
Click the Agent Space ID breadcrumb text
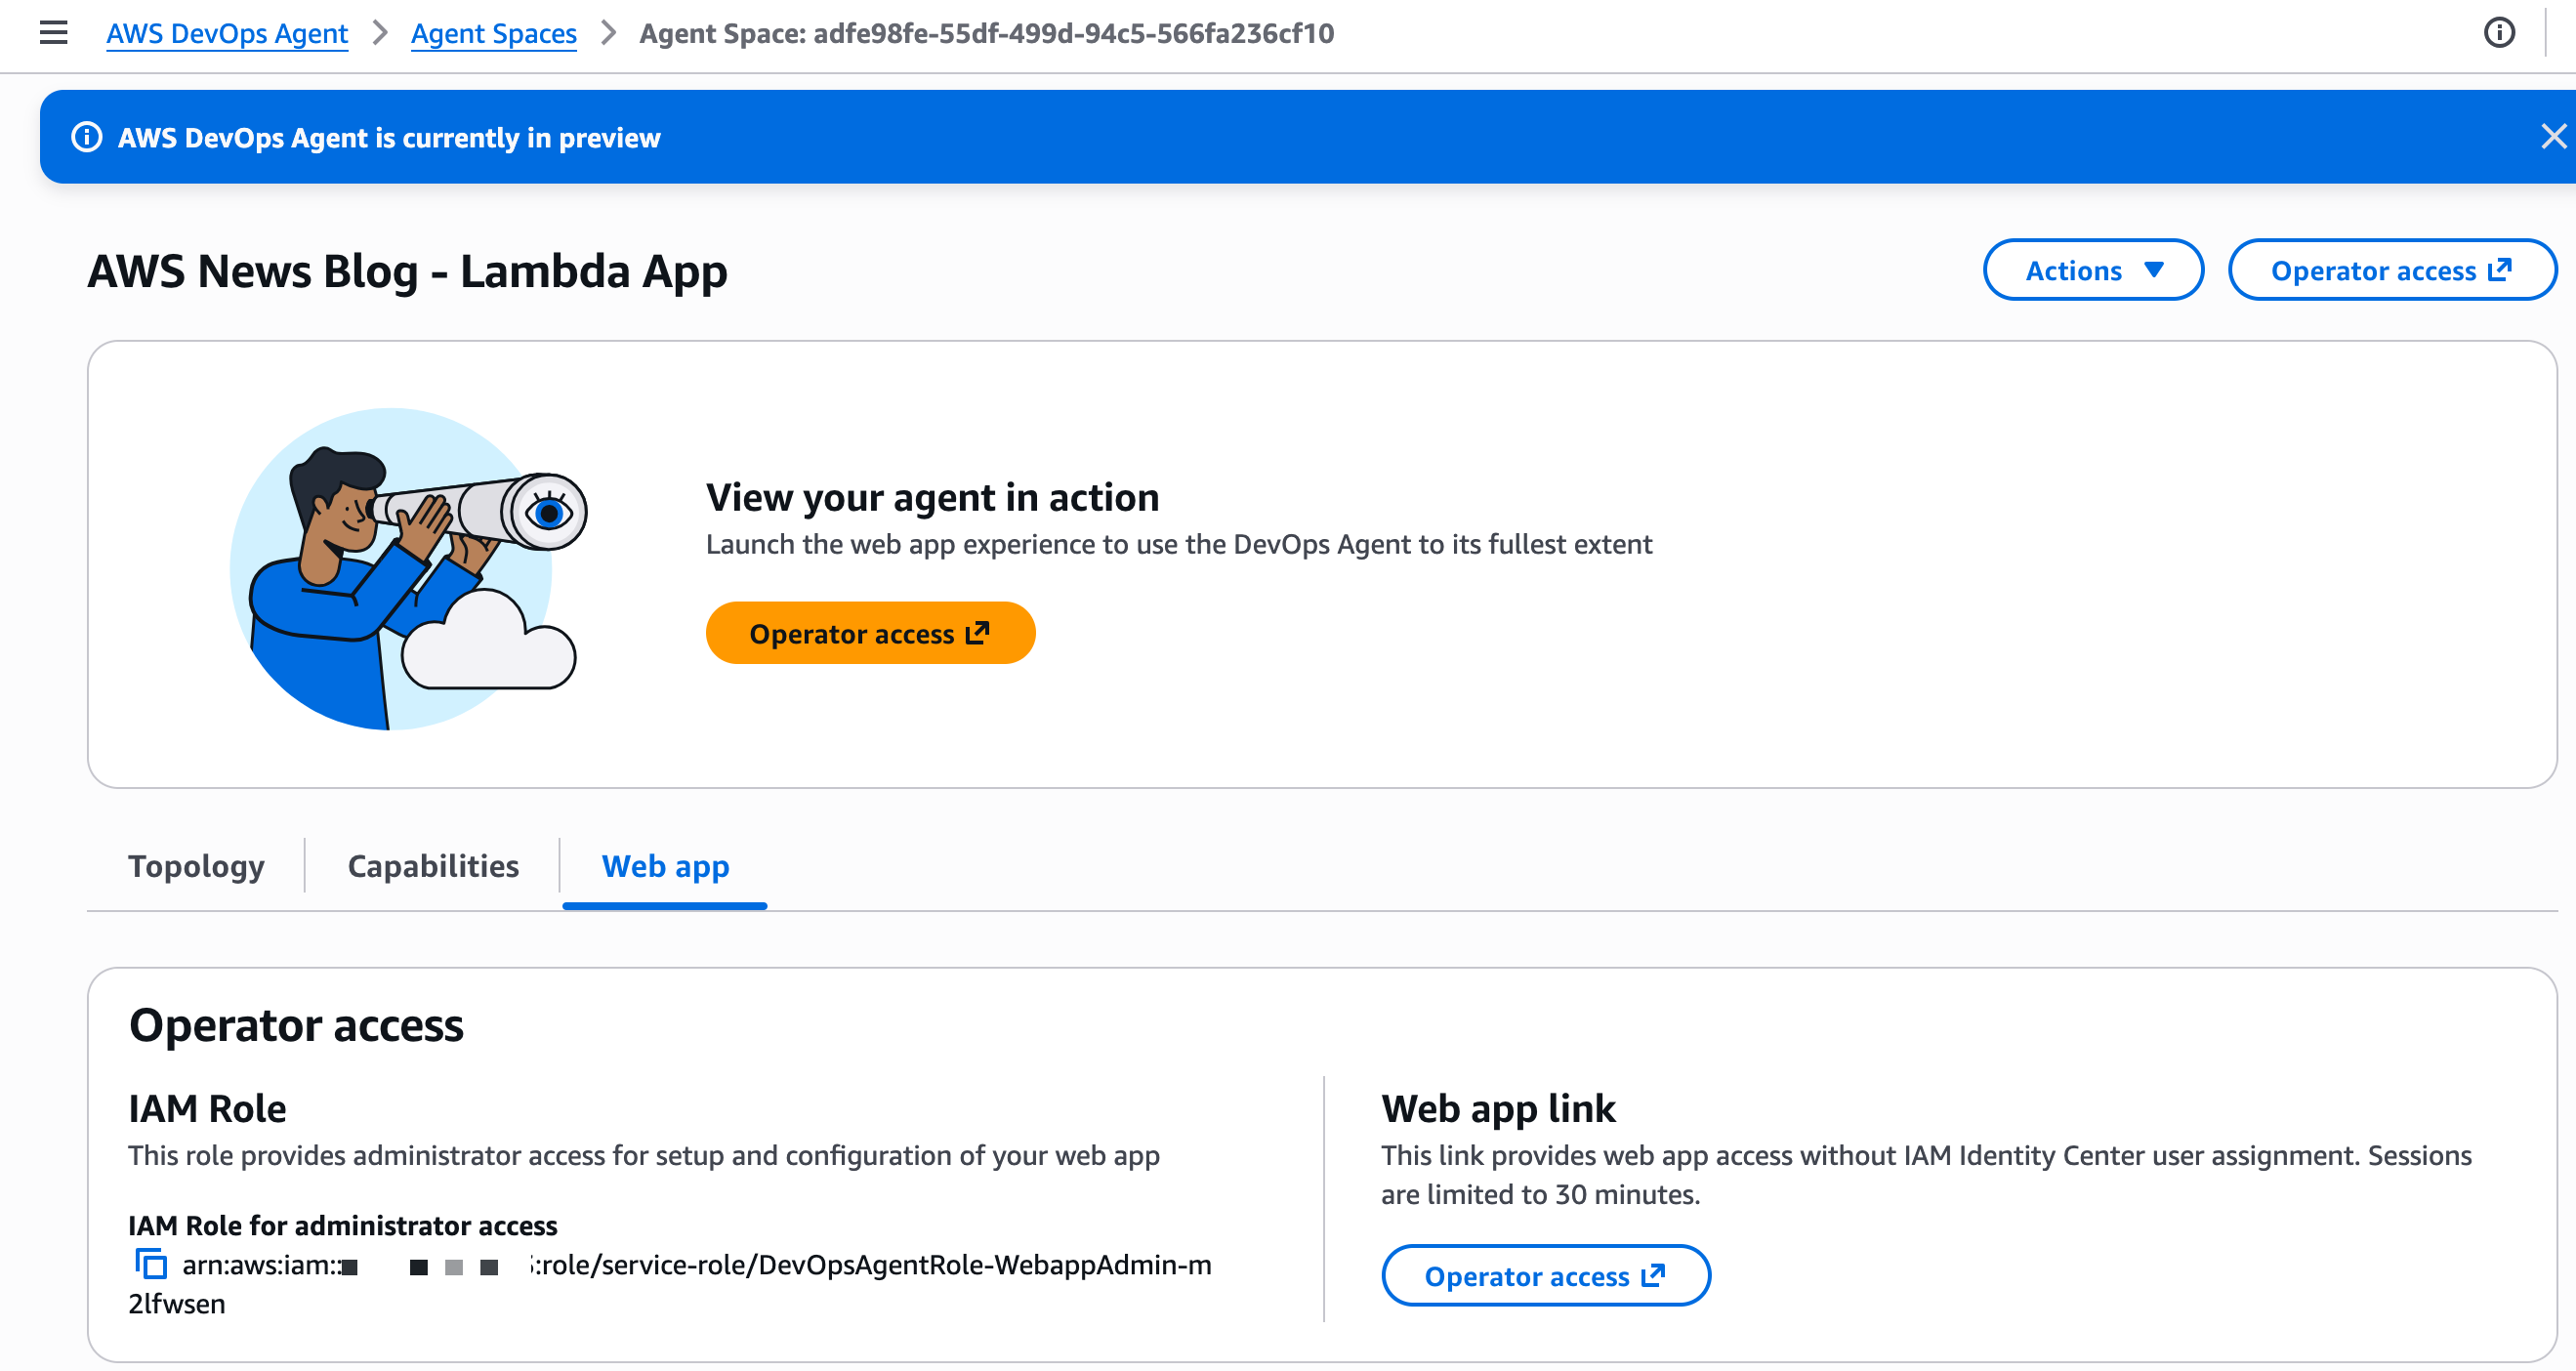[986, 33]
